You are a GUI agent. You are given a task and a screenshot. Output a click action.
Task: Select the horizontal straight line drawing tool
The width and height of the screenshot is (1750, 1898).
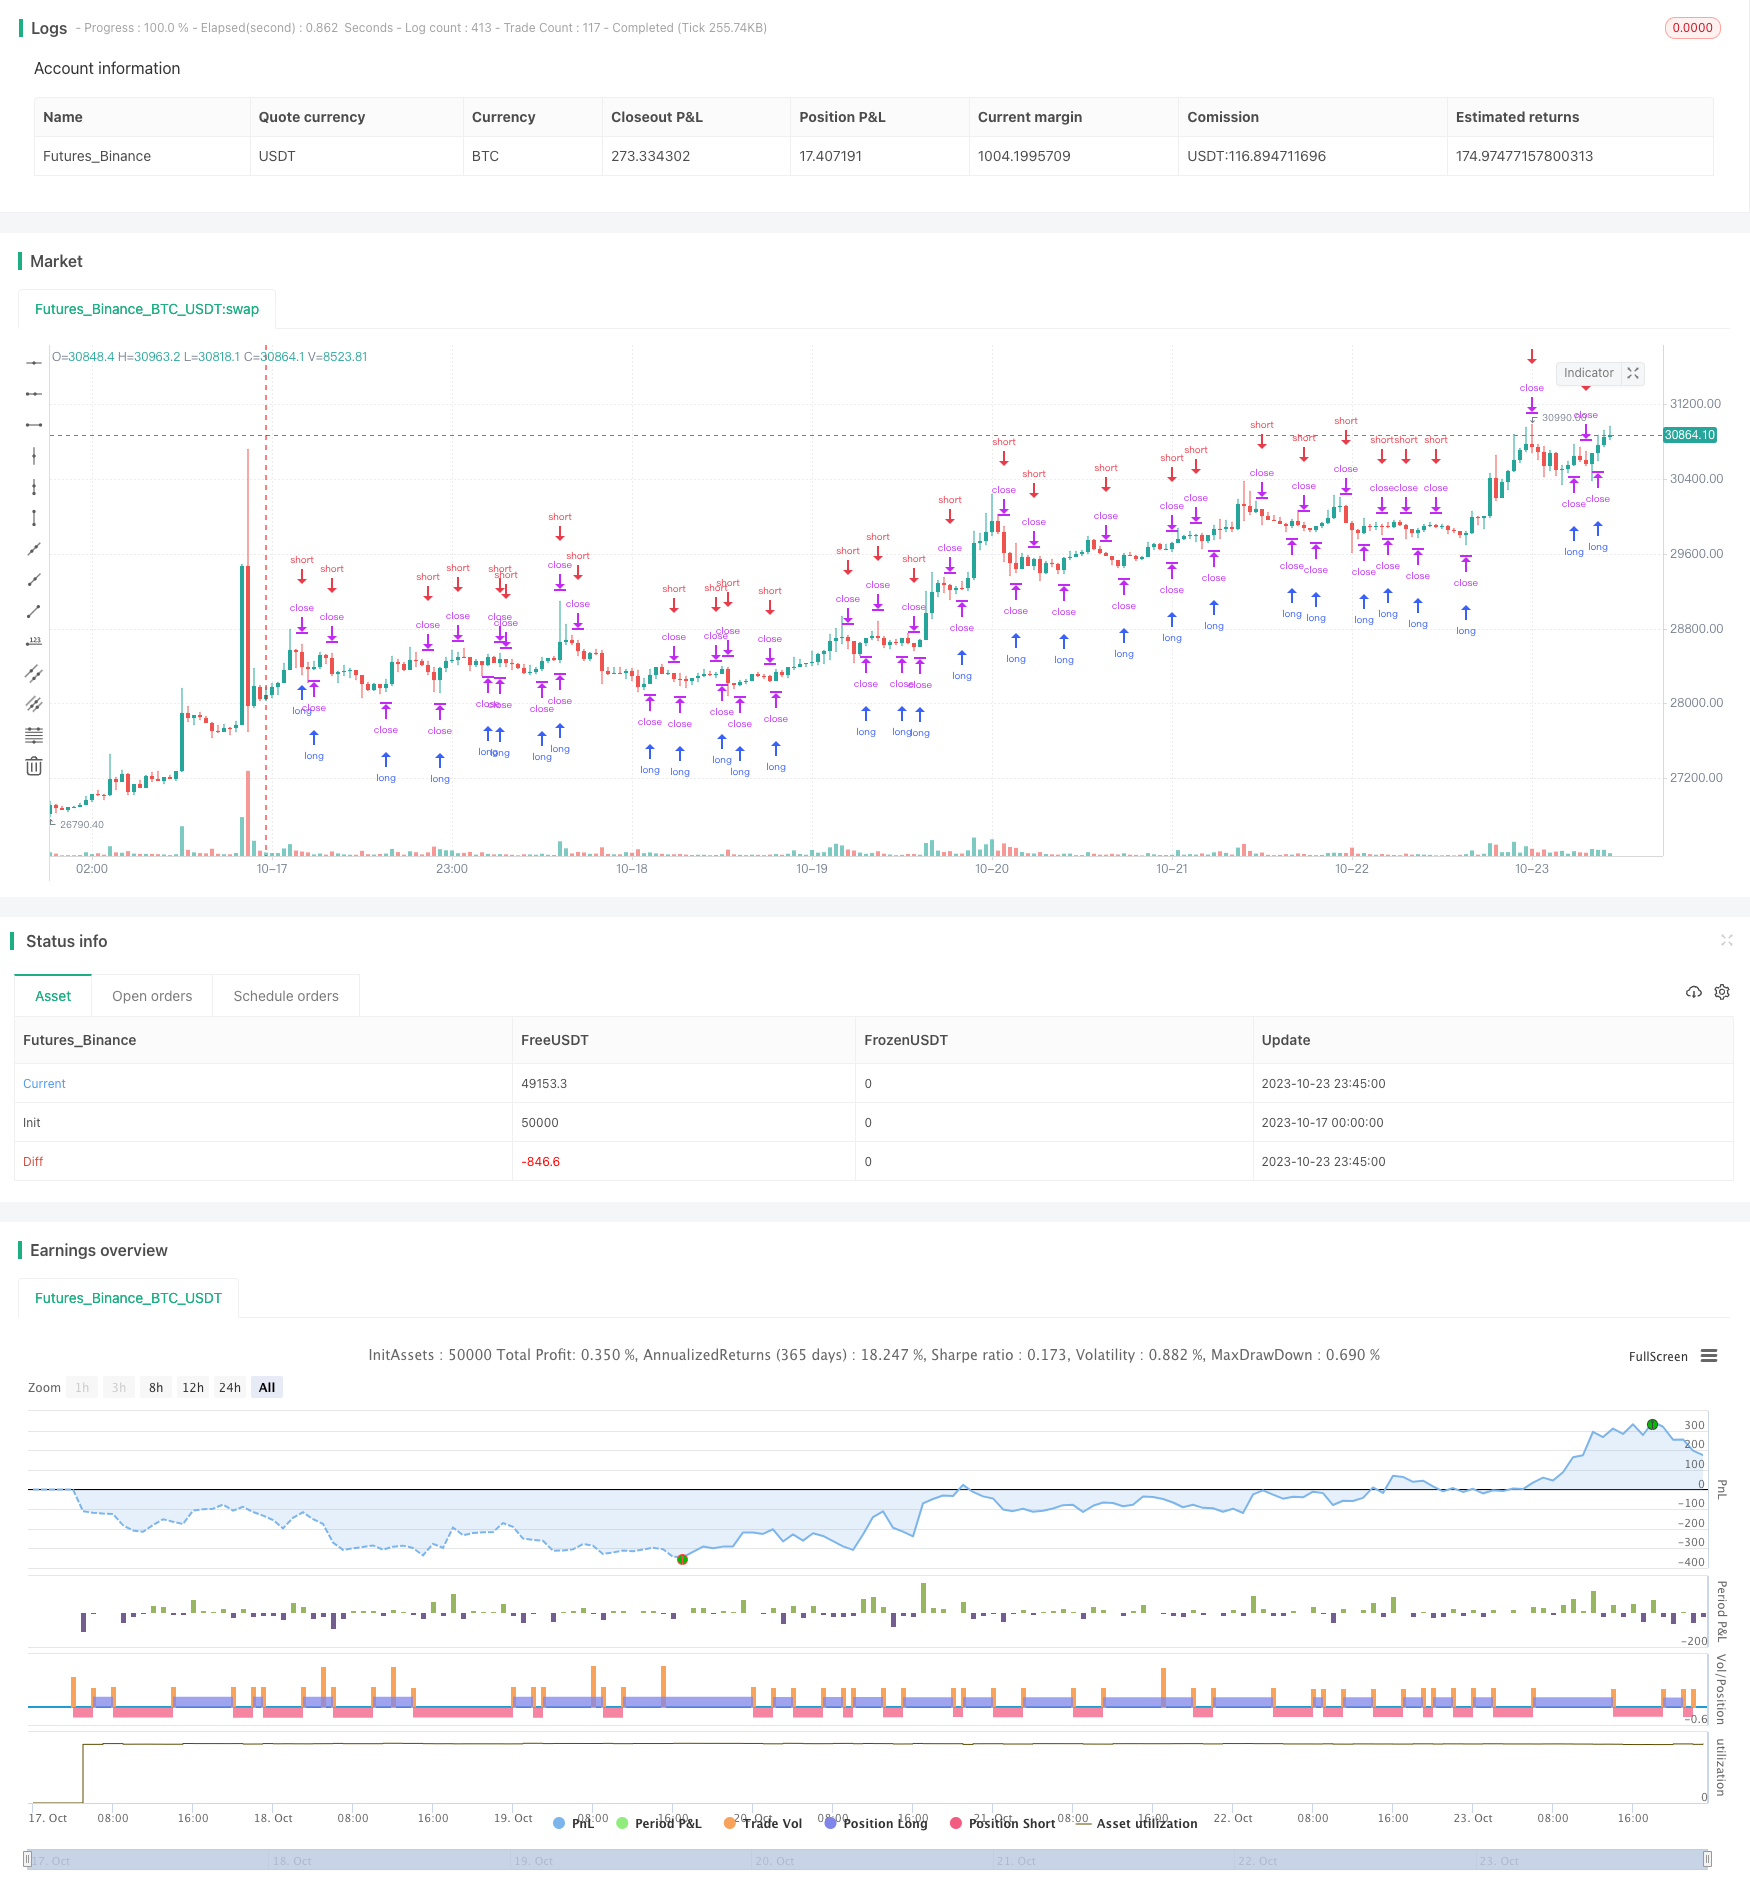pos(34,363)
